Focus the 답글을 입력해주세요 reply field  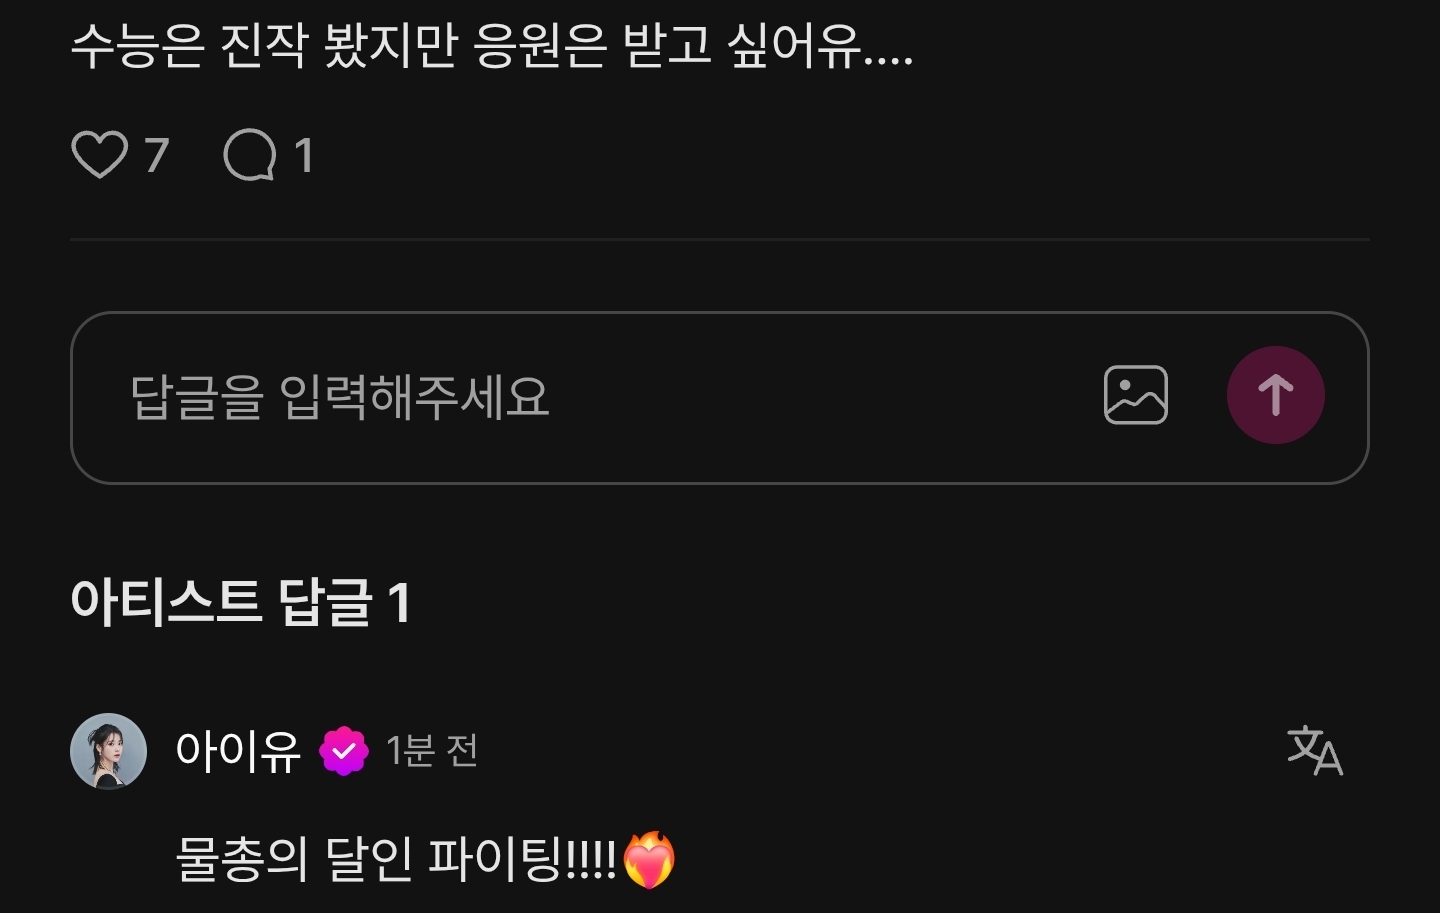(x=719, y=397)
